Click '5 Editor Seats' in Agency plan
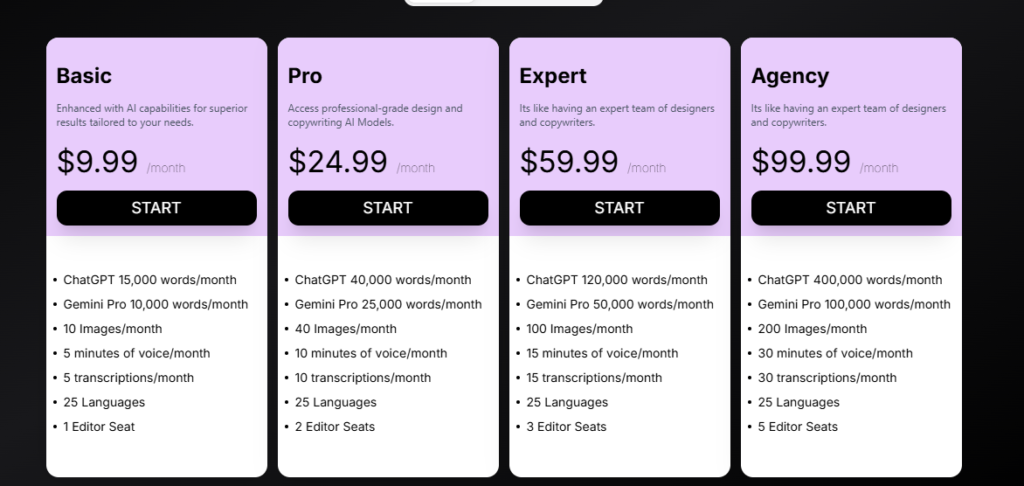The image size is (1024, 486). click(797, 427)
